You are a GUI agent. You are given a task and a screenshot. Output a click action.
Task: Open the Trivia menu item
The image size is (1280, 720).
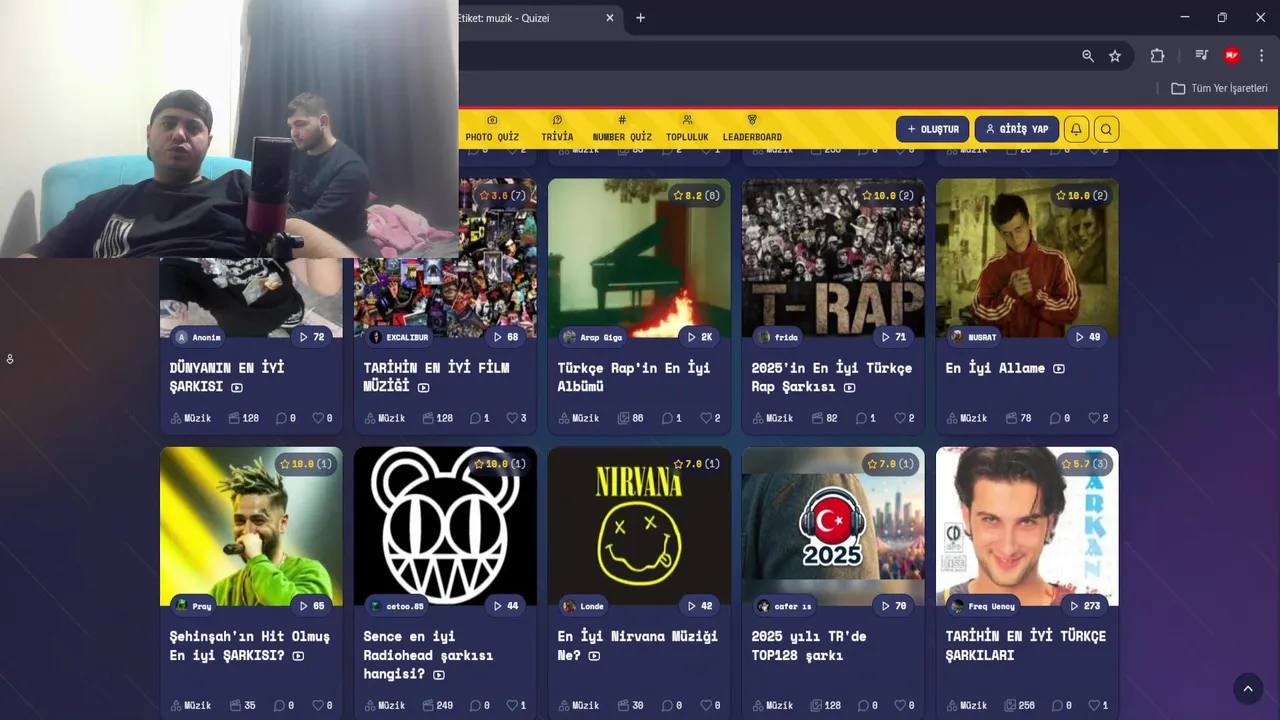tap(557, 129)
